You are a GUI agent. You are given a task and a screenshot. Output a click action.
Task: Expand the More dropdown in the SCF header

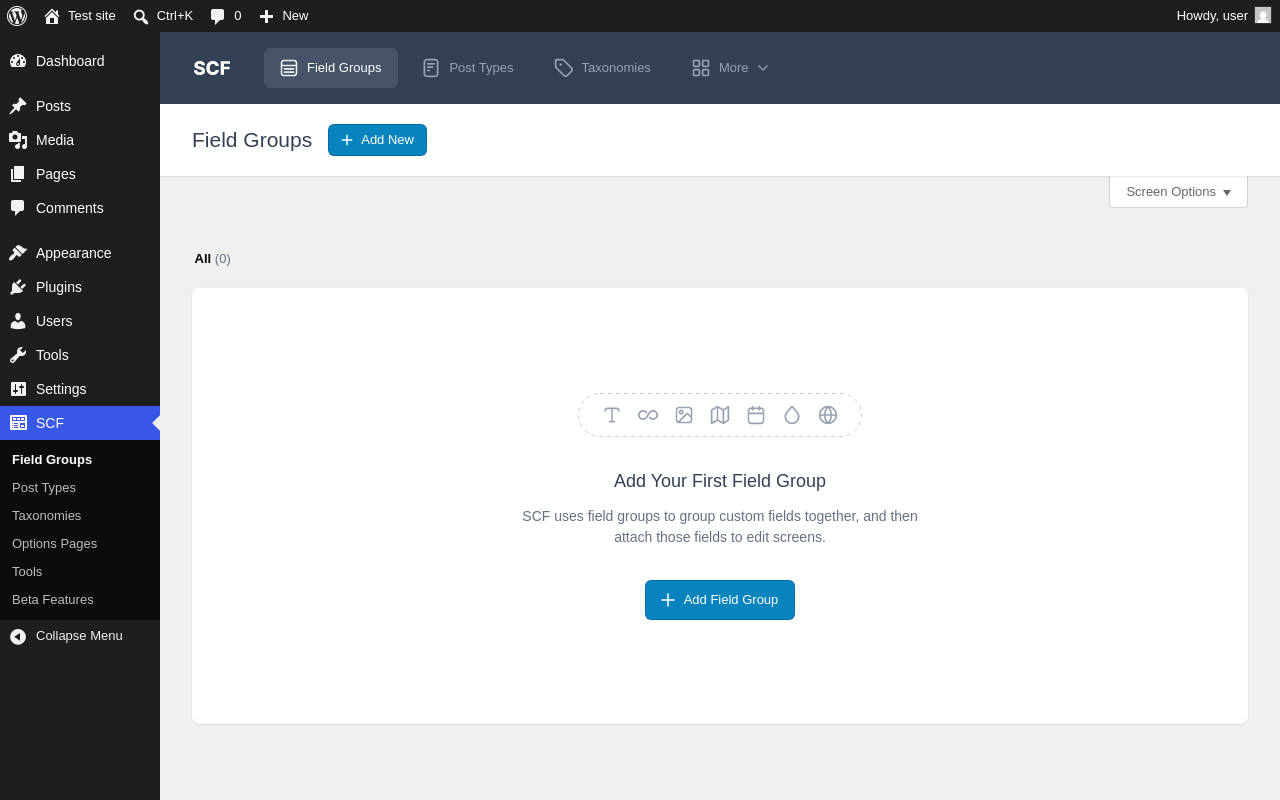tap(730, 68)
